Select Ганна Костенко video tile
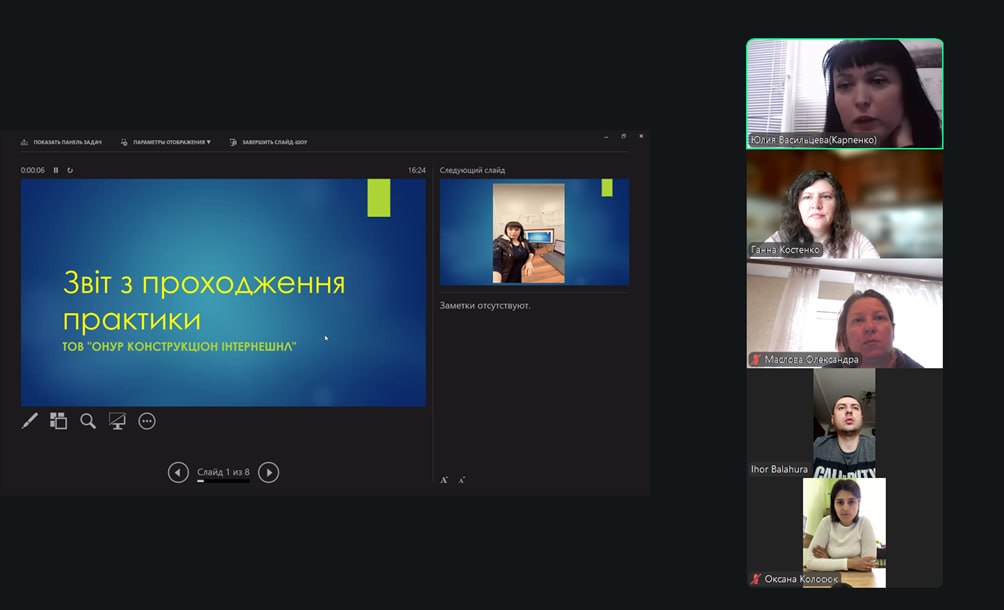The image size is (1004, 610). point(844,204)
